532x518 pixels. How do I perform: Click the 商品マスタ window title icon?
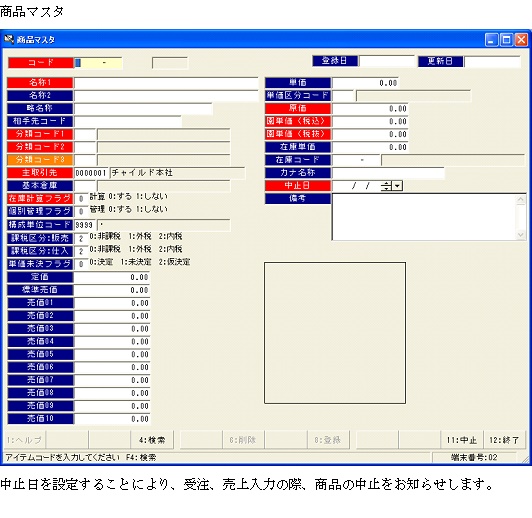(x=9, y=39)
